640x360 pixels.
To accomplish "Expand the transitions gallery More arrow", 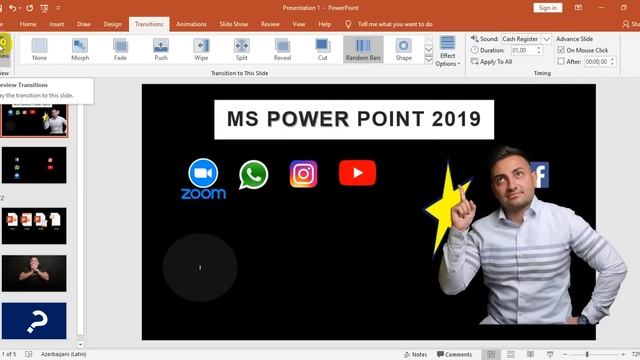I will (429, 60).
